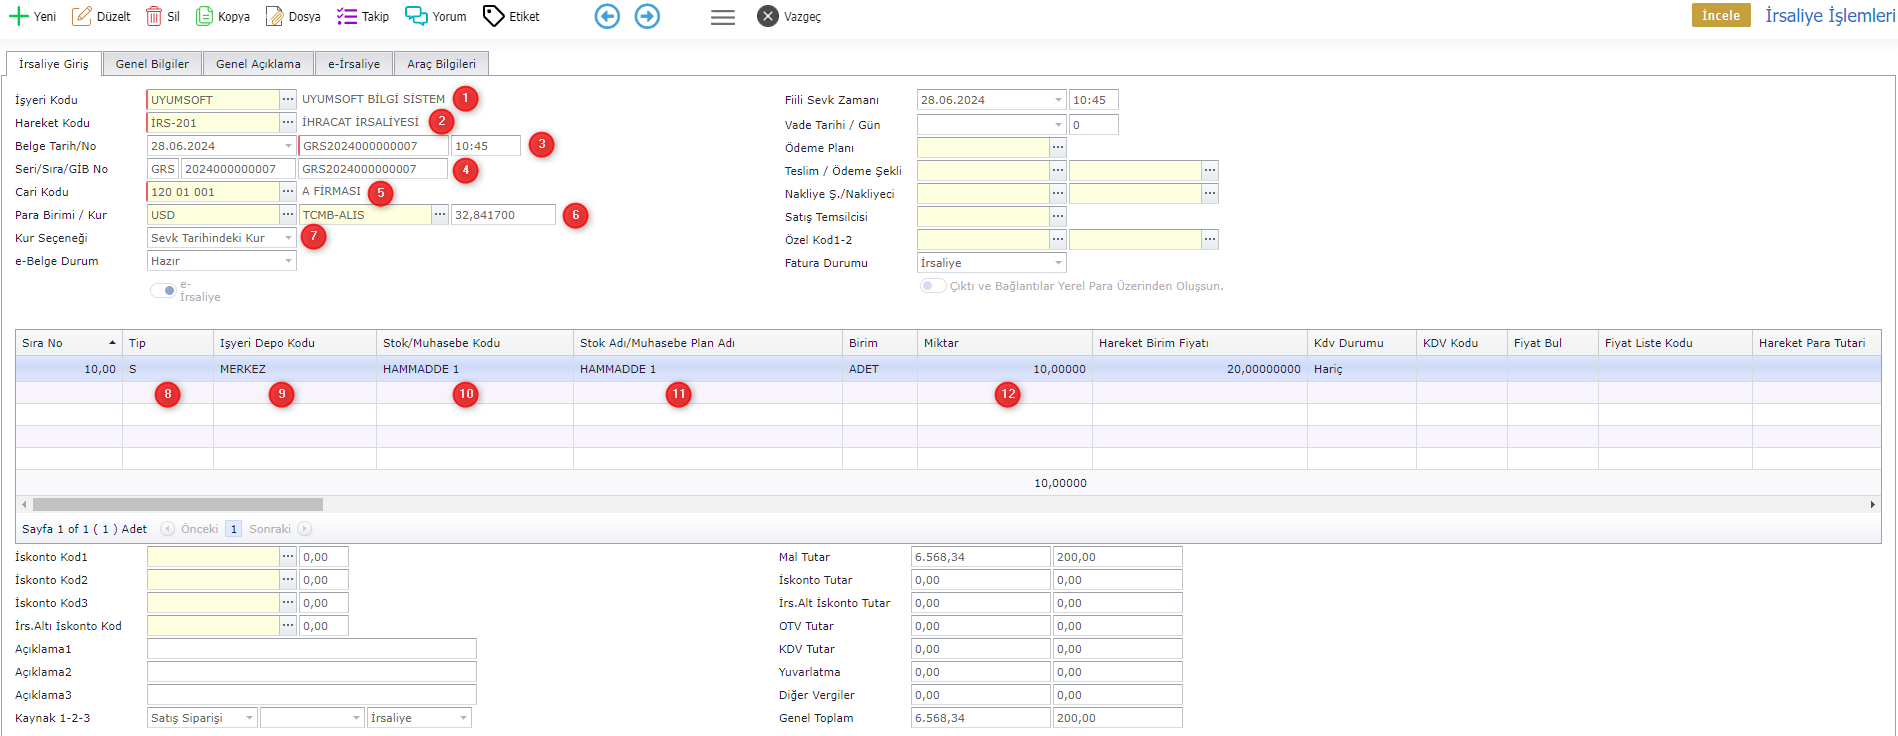Open Ödeme Planı lookup ellipsis

click(1058, 147)
